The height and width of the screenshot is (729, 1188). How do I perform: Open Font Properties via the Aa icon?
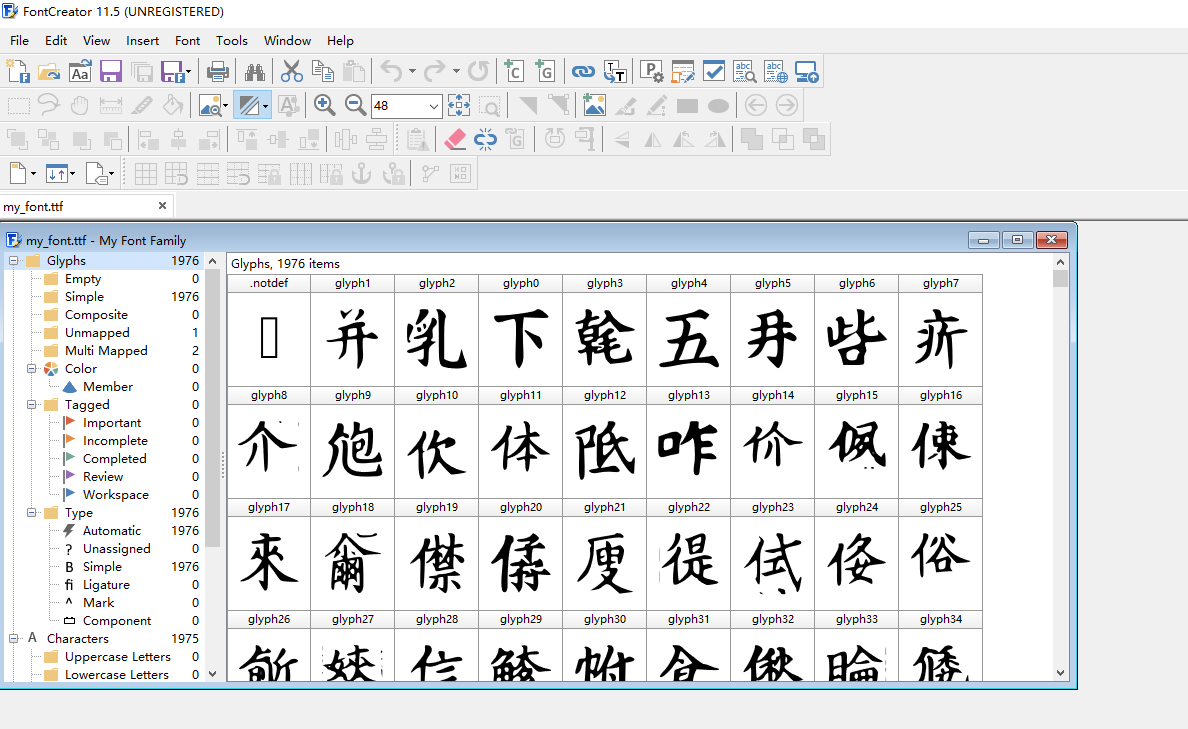click(x=80, y=71)
